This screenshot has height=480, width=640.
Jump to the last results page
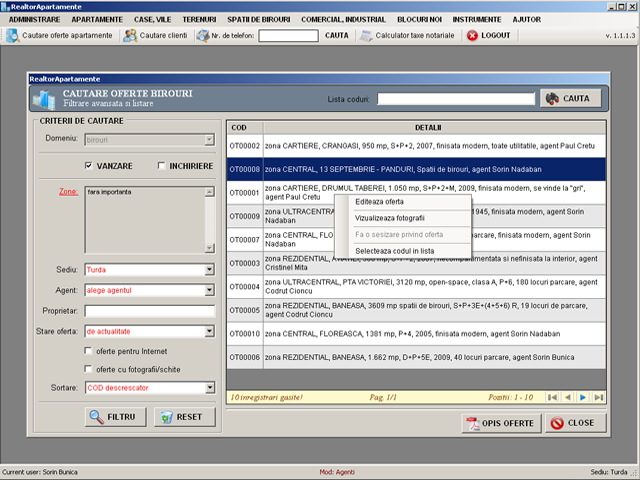(598, 397)
